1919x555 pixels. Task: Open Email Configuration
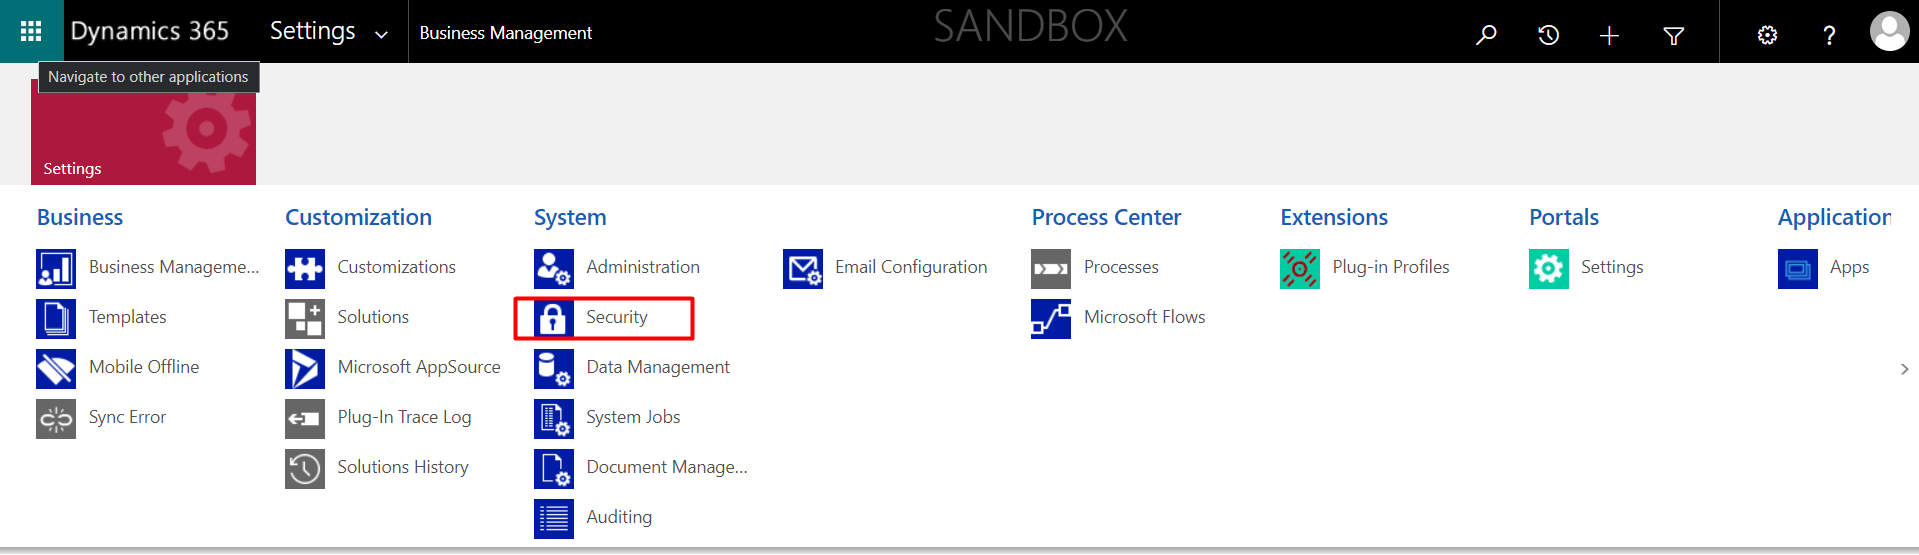coord(910,267)
